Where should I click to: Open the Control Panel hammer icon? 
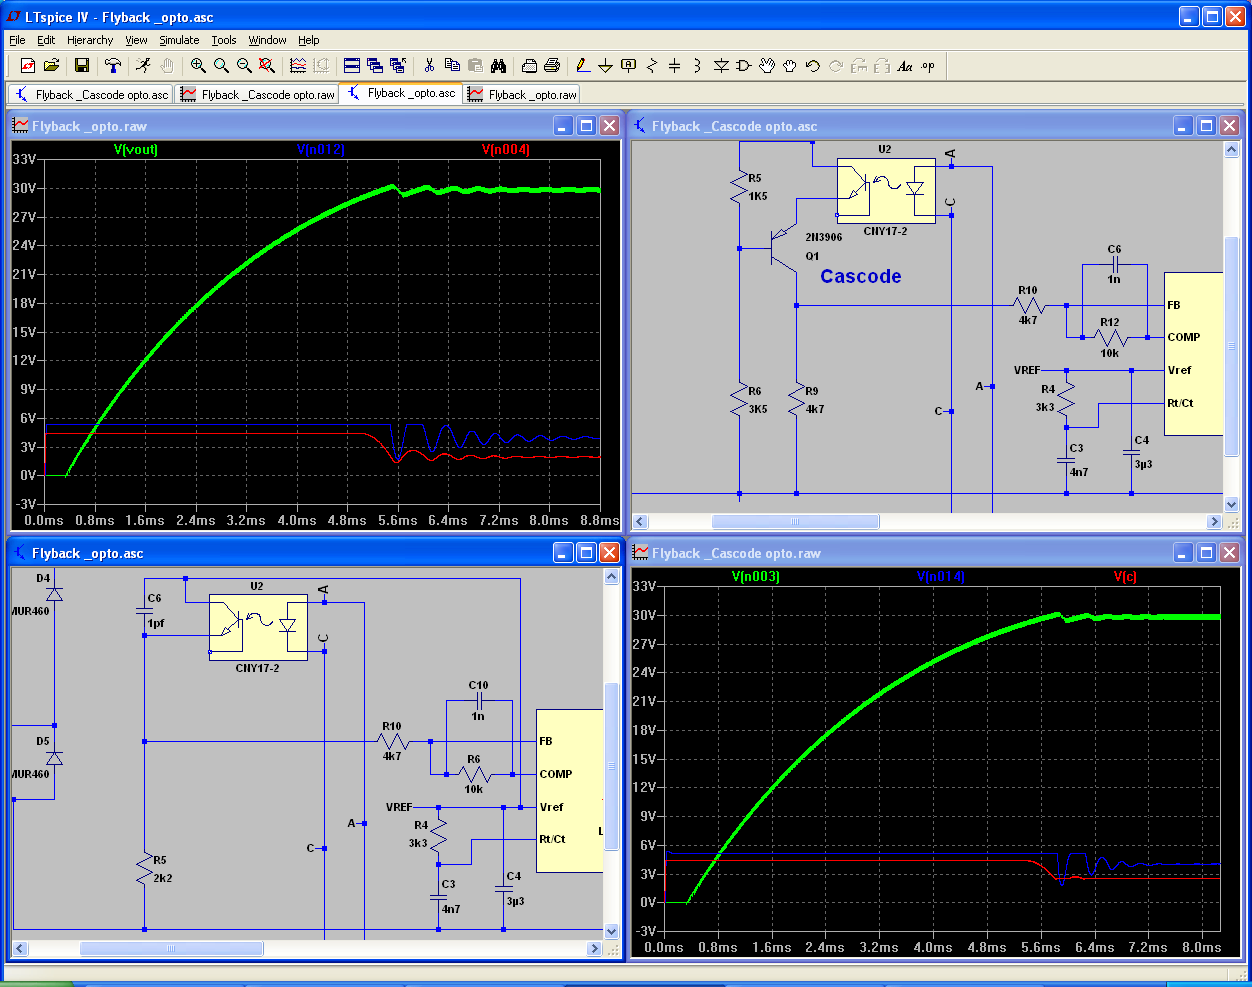pyautogui.click(x=113, y=66)
